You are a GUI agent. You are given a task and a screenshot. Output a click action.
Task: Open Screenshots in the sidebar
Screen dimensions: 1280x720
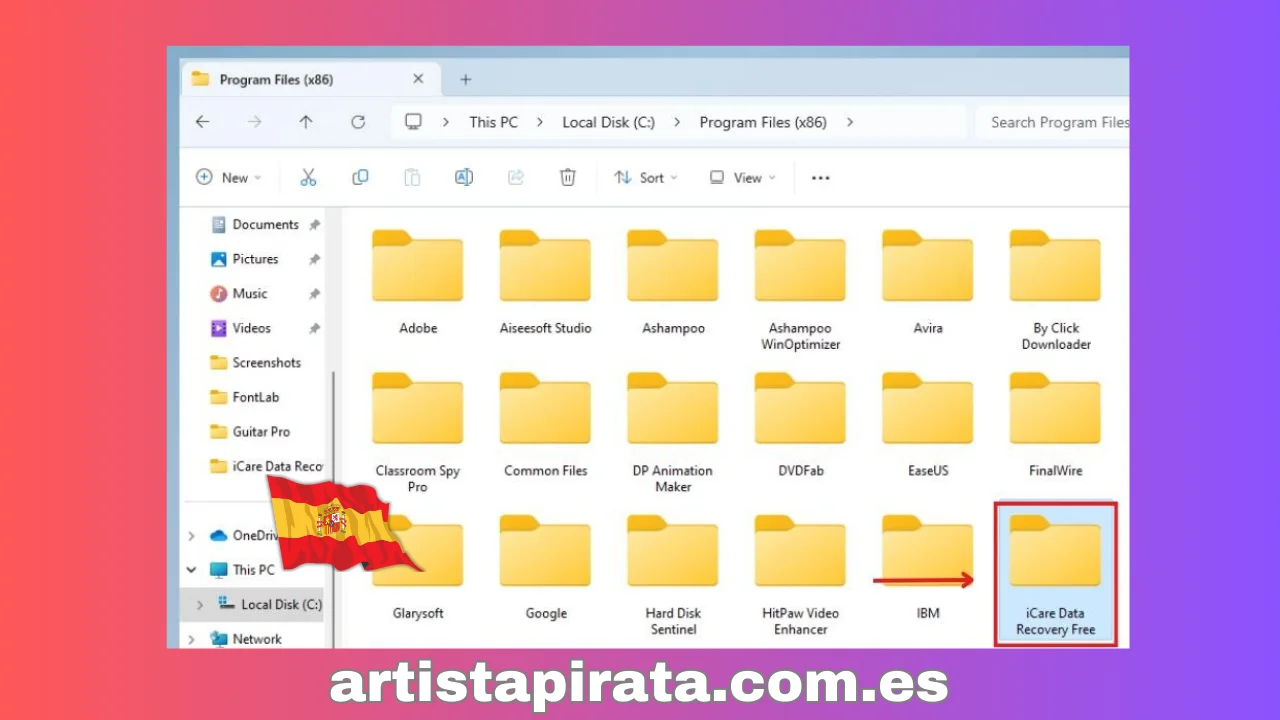click(266, 363)
